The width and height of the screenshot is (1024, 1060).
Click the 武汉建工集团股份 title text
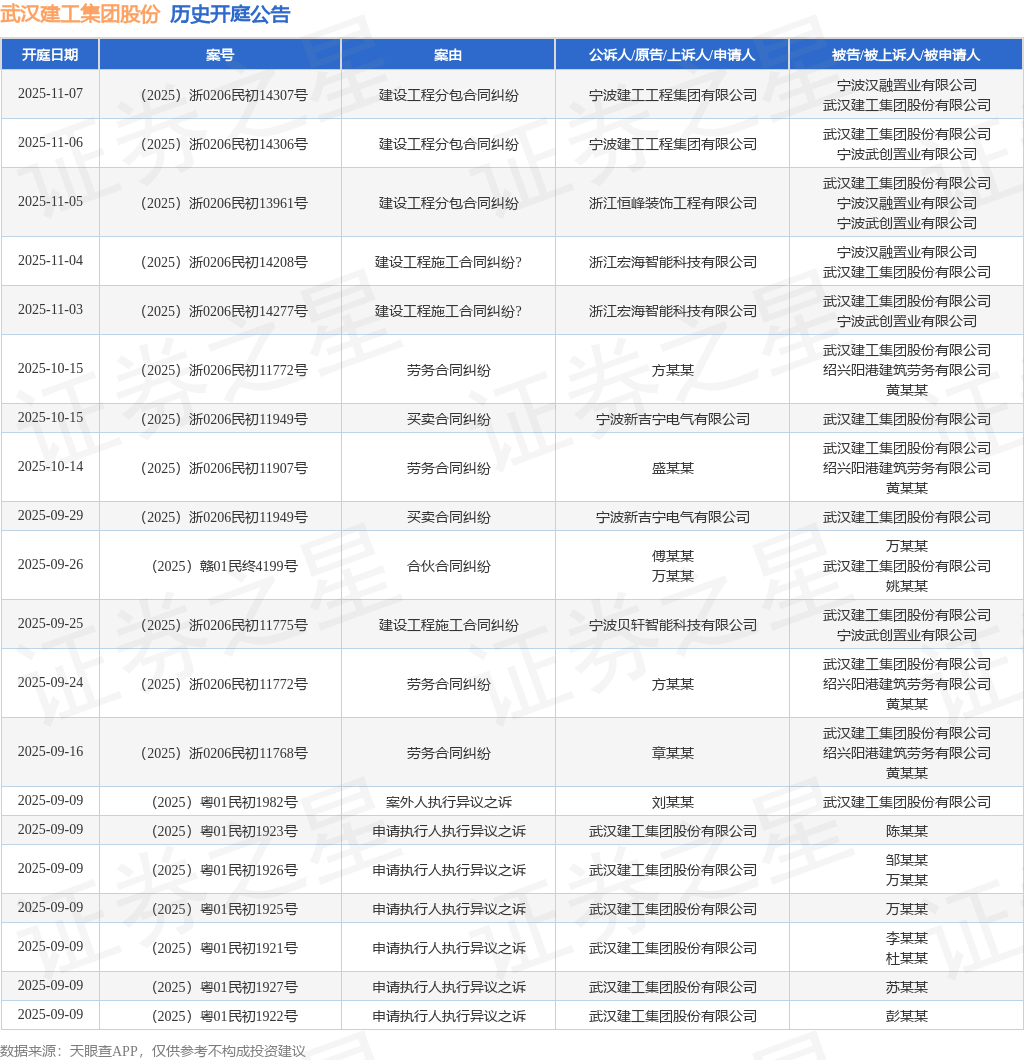tap(80, 14)
